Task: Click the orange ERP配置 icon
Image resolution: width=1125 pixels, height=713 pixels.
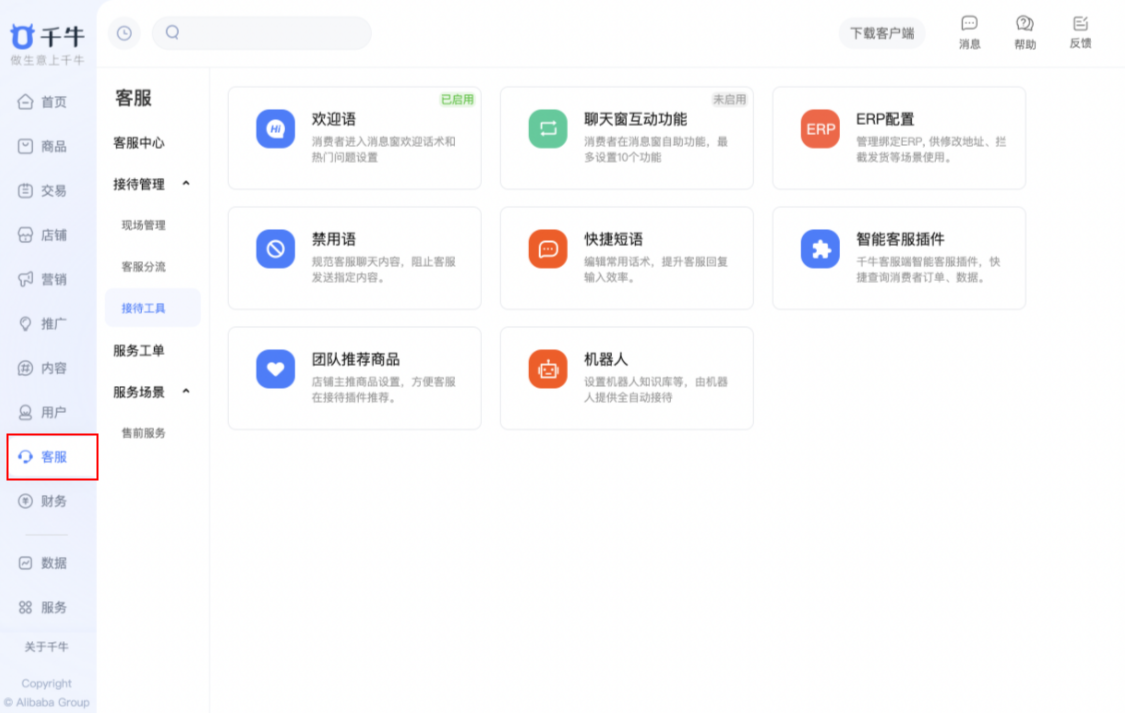Action: tap(820, 129)
